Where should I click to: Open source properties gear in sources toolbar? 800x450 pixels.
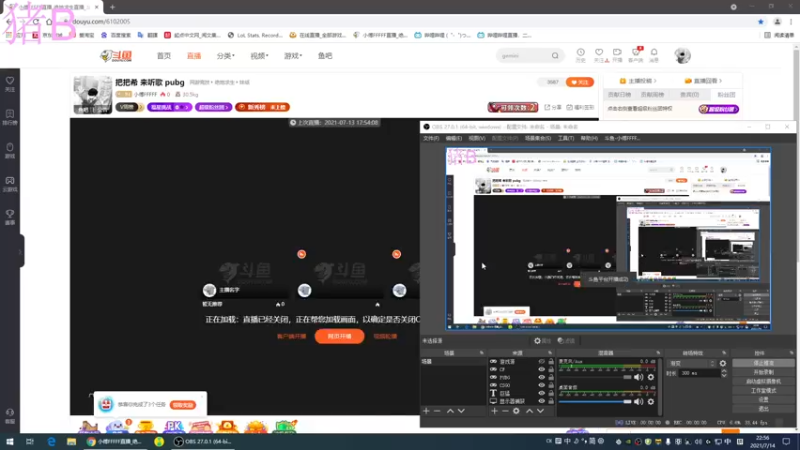pos(516,411)
